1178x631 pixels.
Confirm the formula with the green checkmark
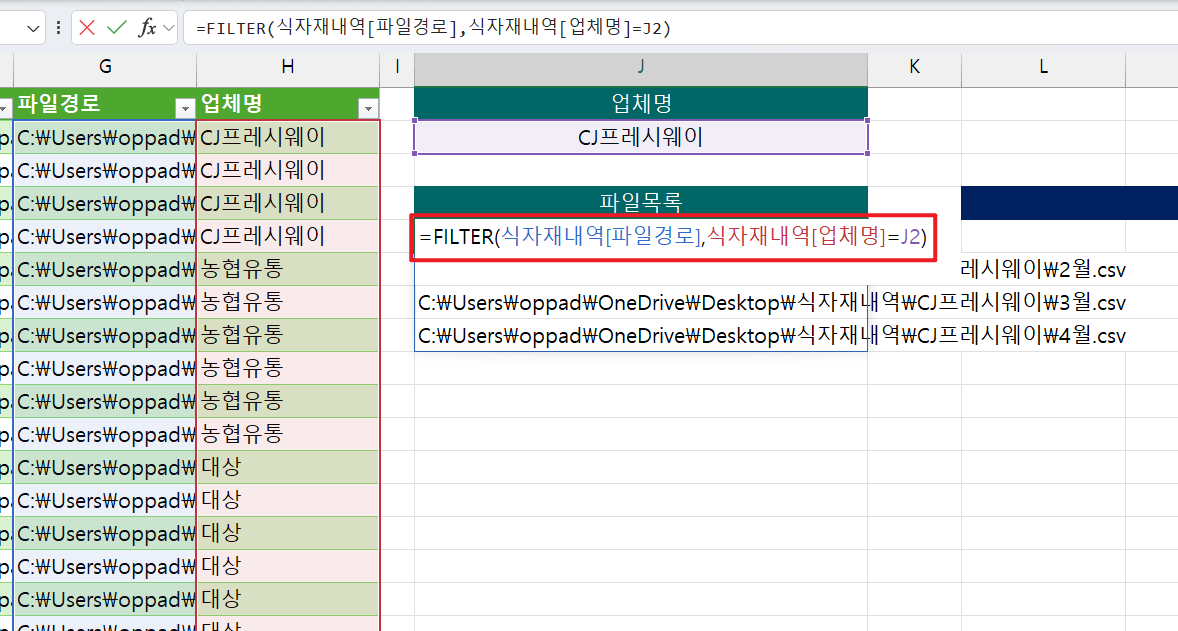(x=116, y=29)
